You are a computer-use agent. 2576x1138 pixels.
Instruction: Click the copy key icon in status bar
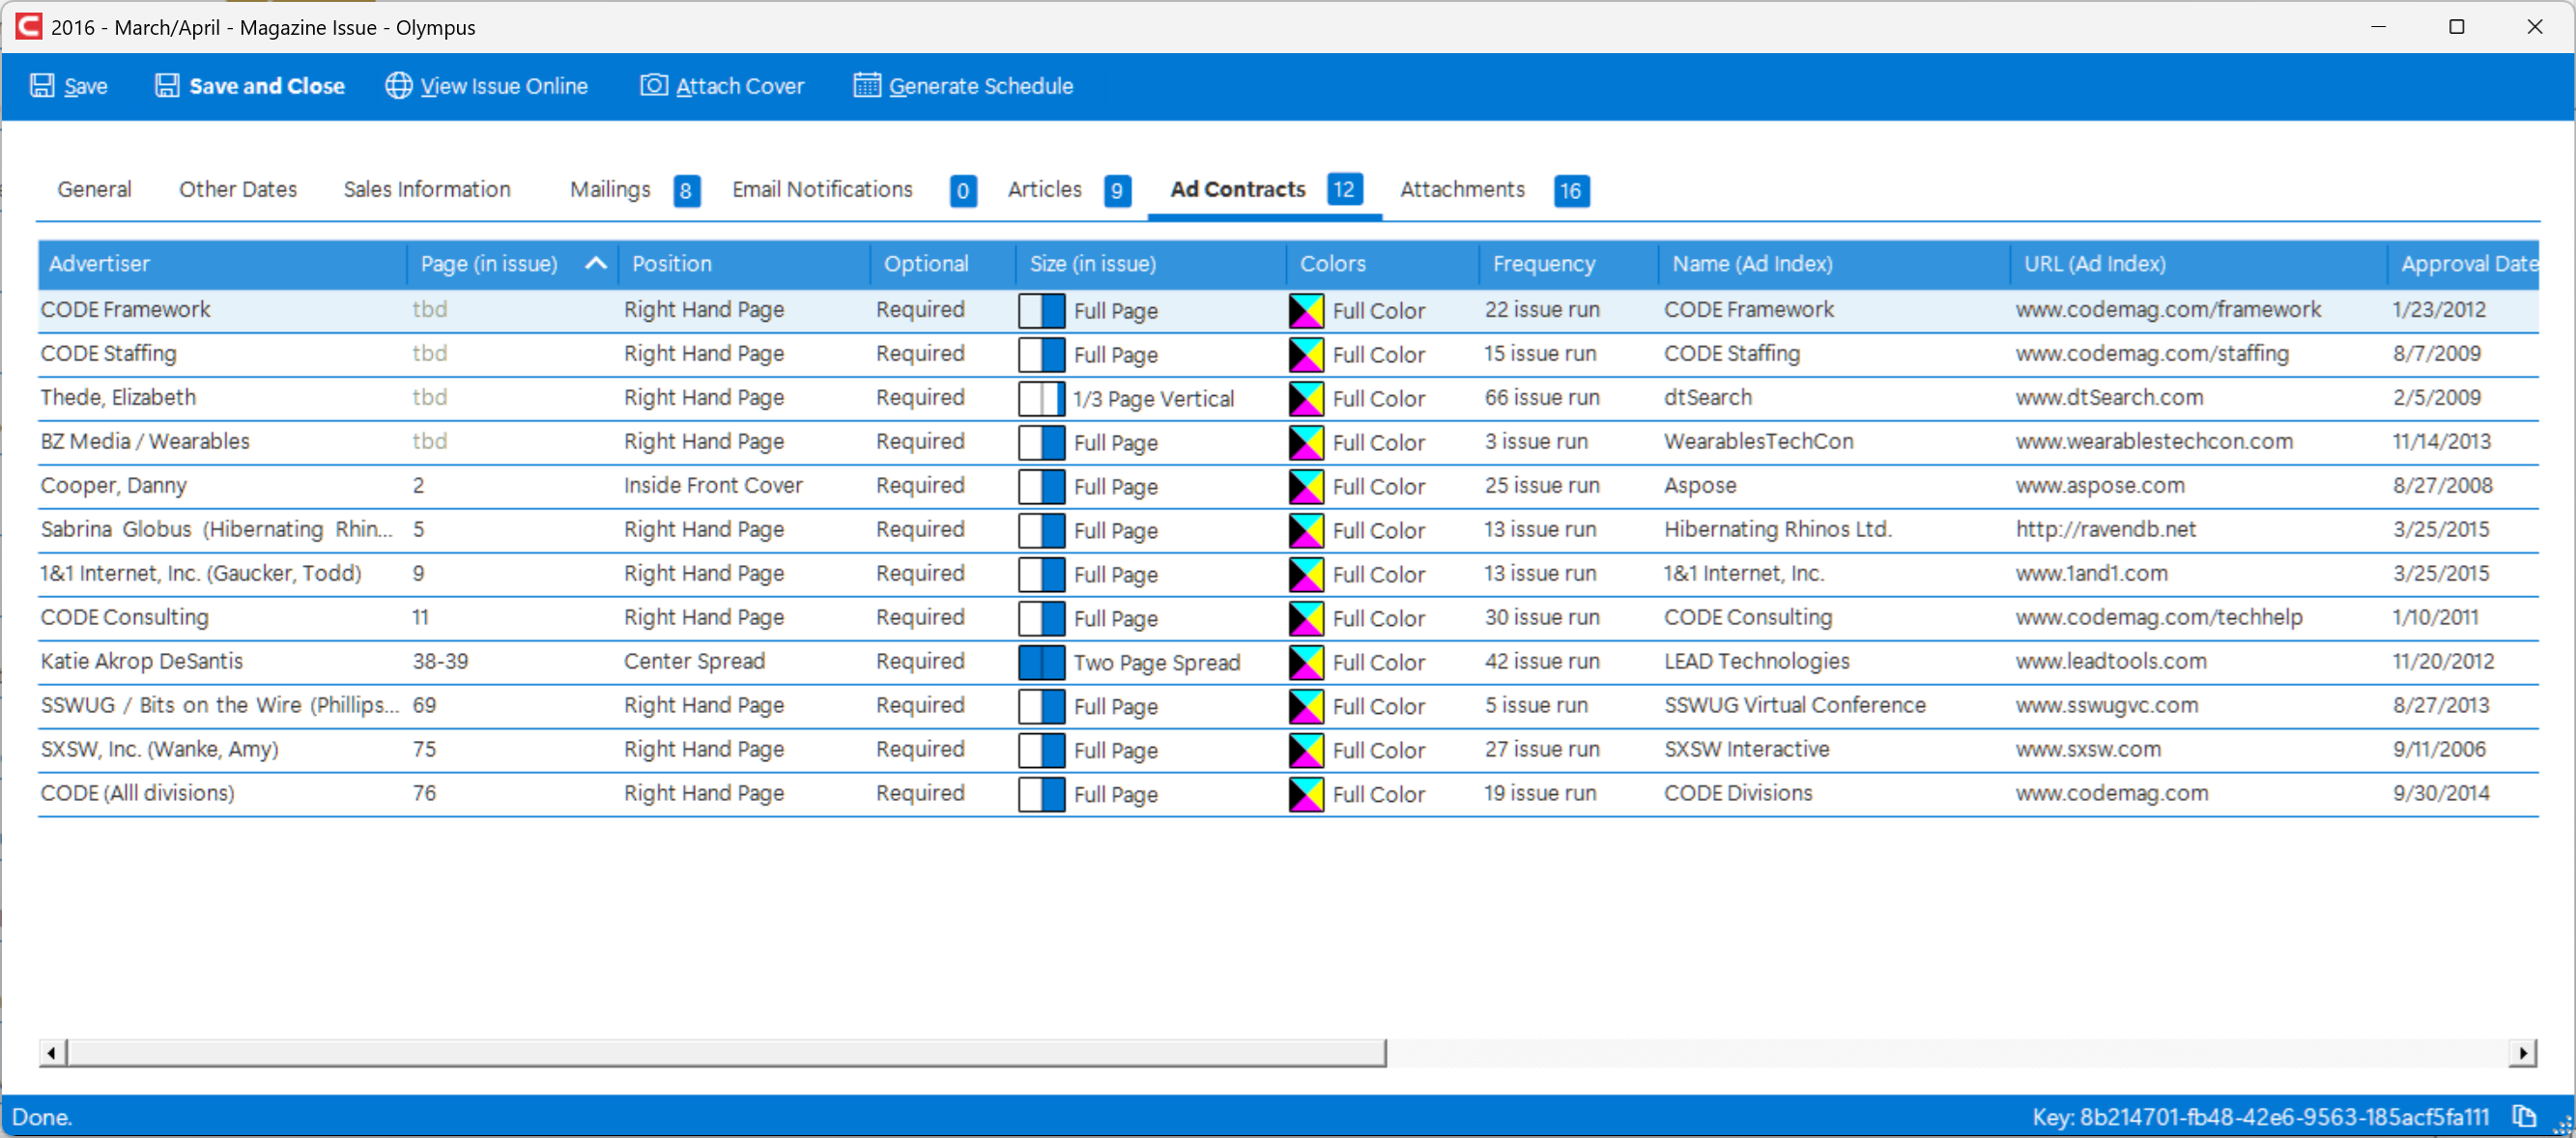[x=2523, y=1117]
